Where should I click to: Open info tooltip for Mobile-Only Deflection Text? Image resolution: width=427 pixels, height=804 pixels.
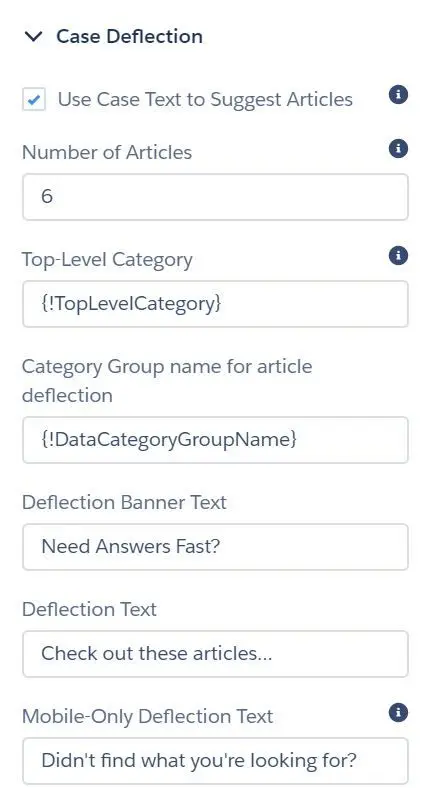398,712
